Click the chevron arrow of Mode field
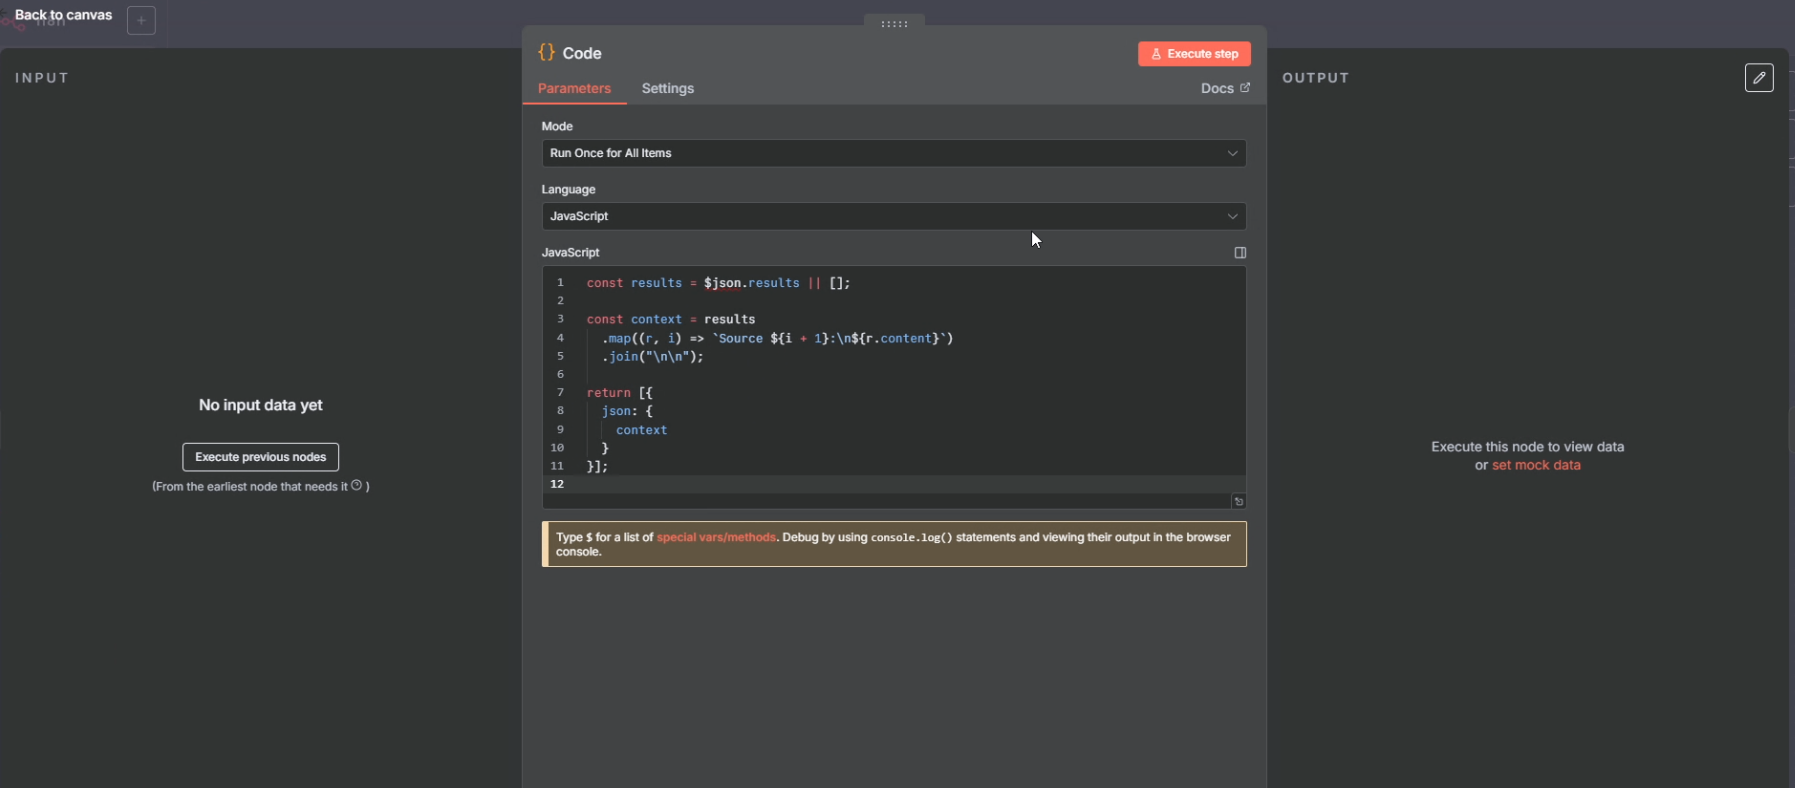This screenshot has height=788, width=1795. pos(1232,153)
